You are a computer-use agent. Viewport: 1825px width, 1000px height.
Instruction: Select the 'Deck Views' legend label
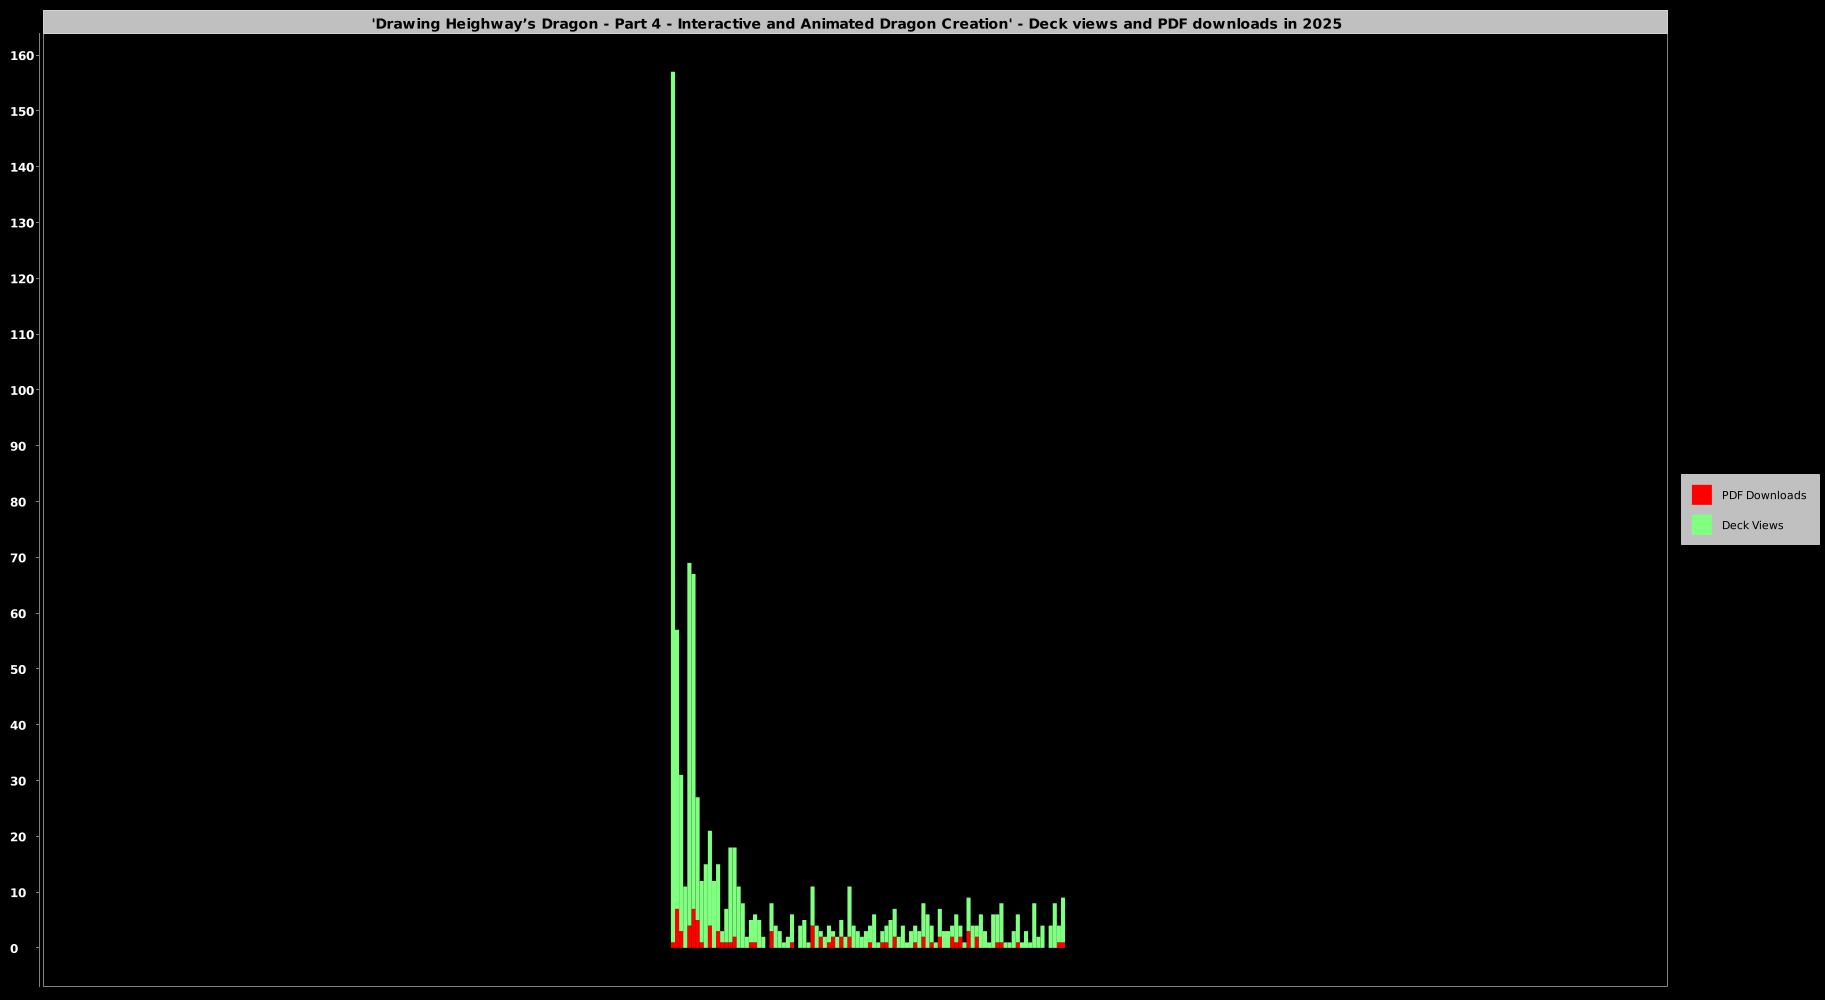(1752, 525)
